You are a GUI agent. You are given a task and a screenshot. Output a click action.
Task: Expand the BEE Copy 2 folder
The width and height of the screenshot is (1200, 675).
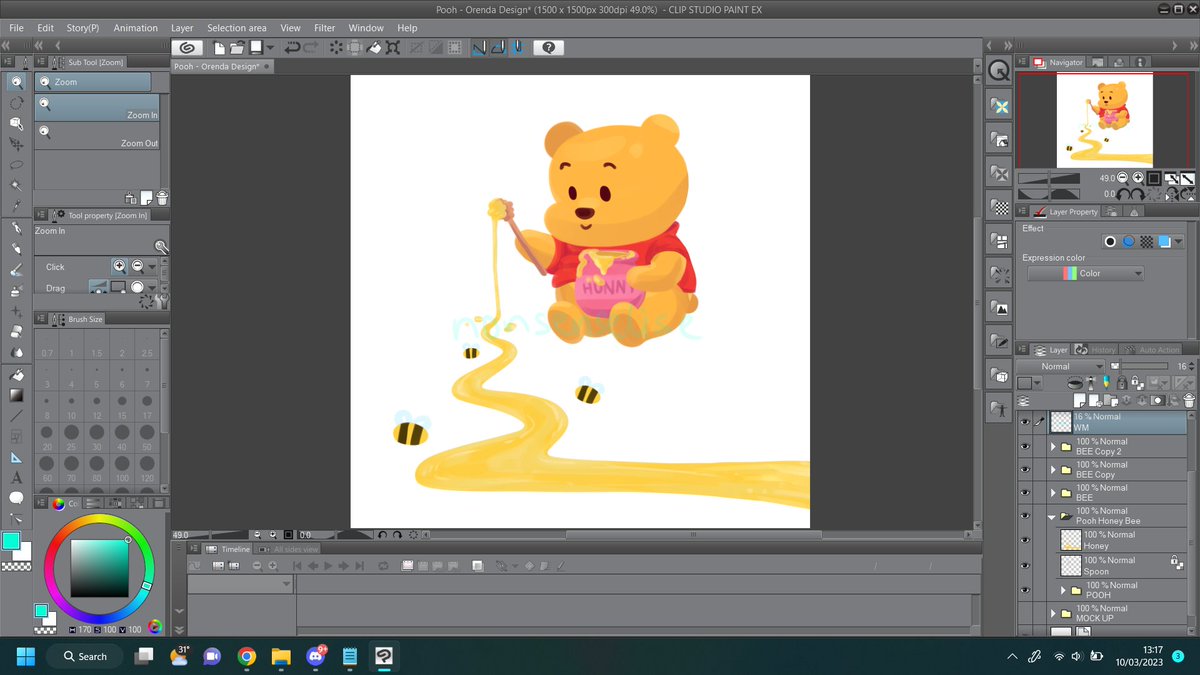(1054, 447)
